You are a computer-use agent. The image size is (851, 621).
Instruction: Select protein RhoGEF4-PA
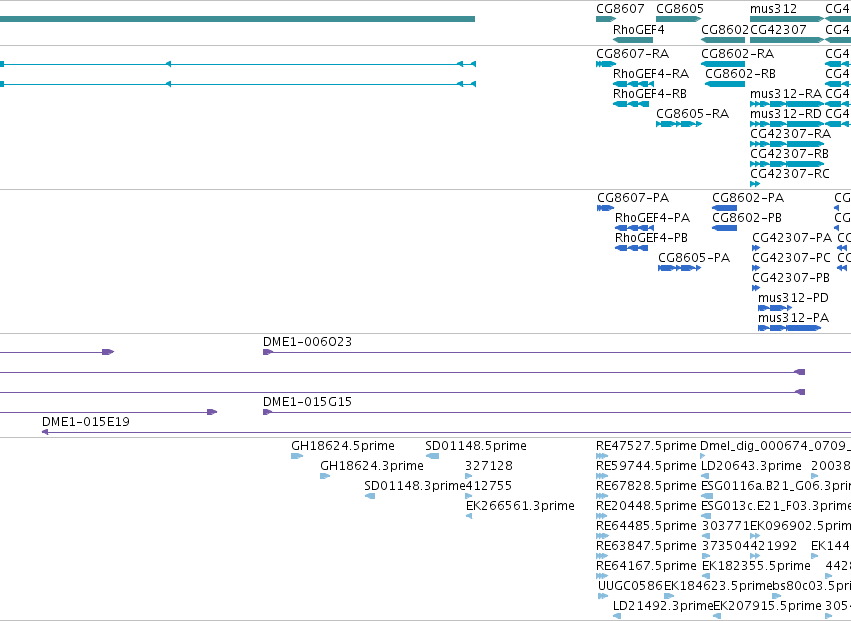(x=652, y=218)
